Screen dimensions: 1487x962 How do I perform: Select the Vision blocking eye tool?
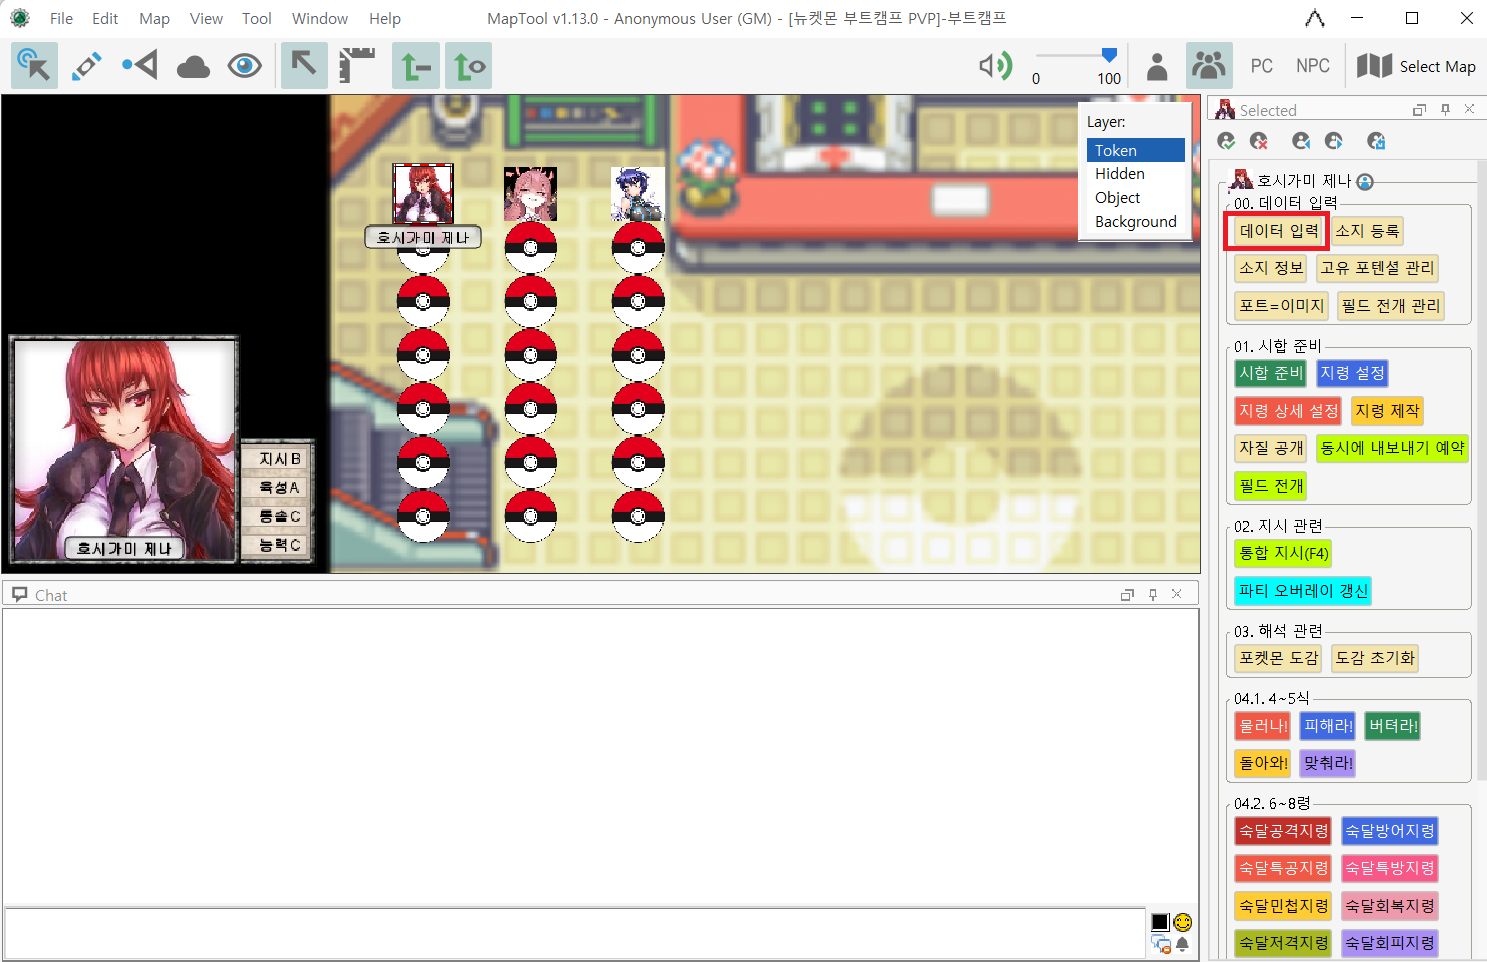pyautogui.click(x=245, y=66)
